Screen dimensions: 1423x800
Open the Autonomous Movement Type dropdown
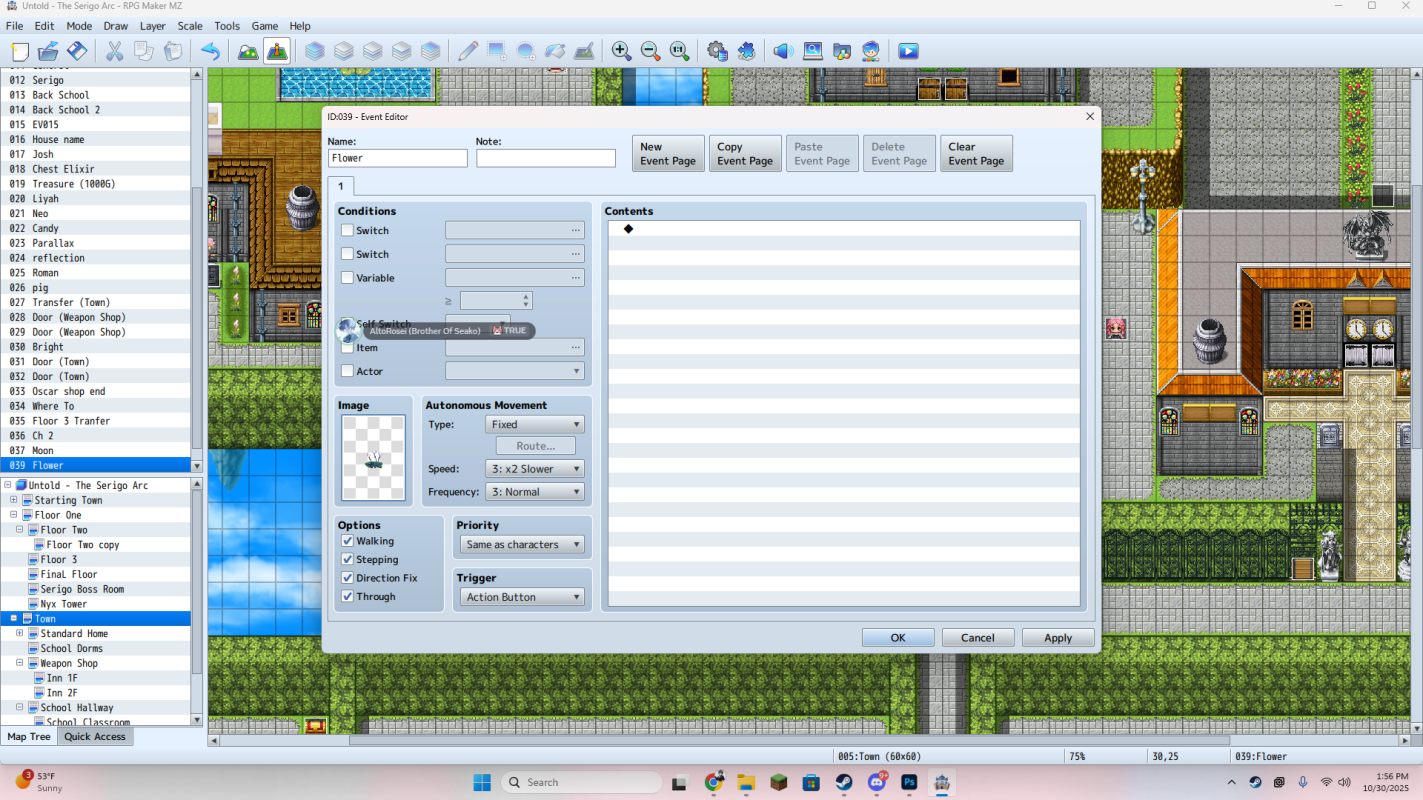535,424
